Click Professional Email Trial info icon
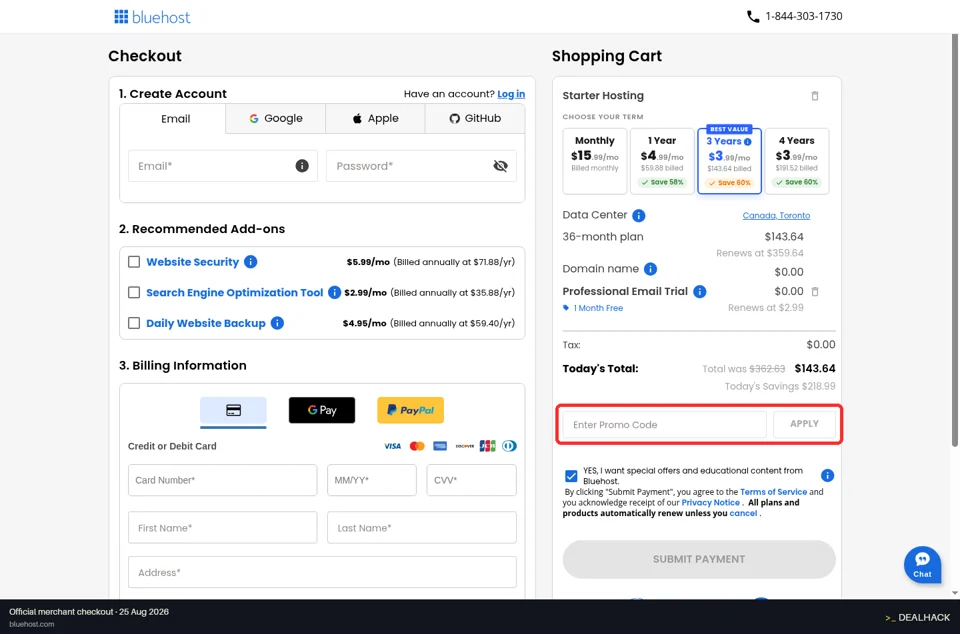The height and width of the screenshot is (634, 960). (699, 291)
